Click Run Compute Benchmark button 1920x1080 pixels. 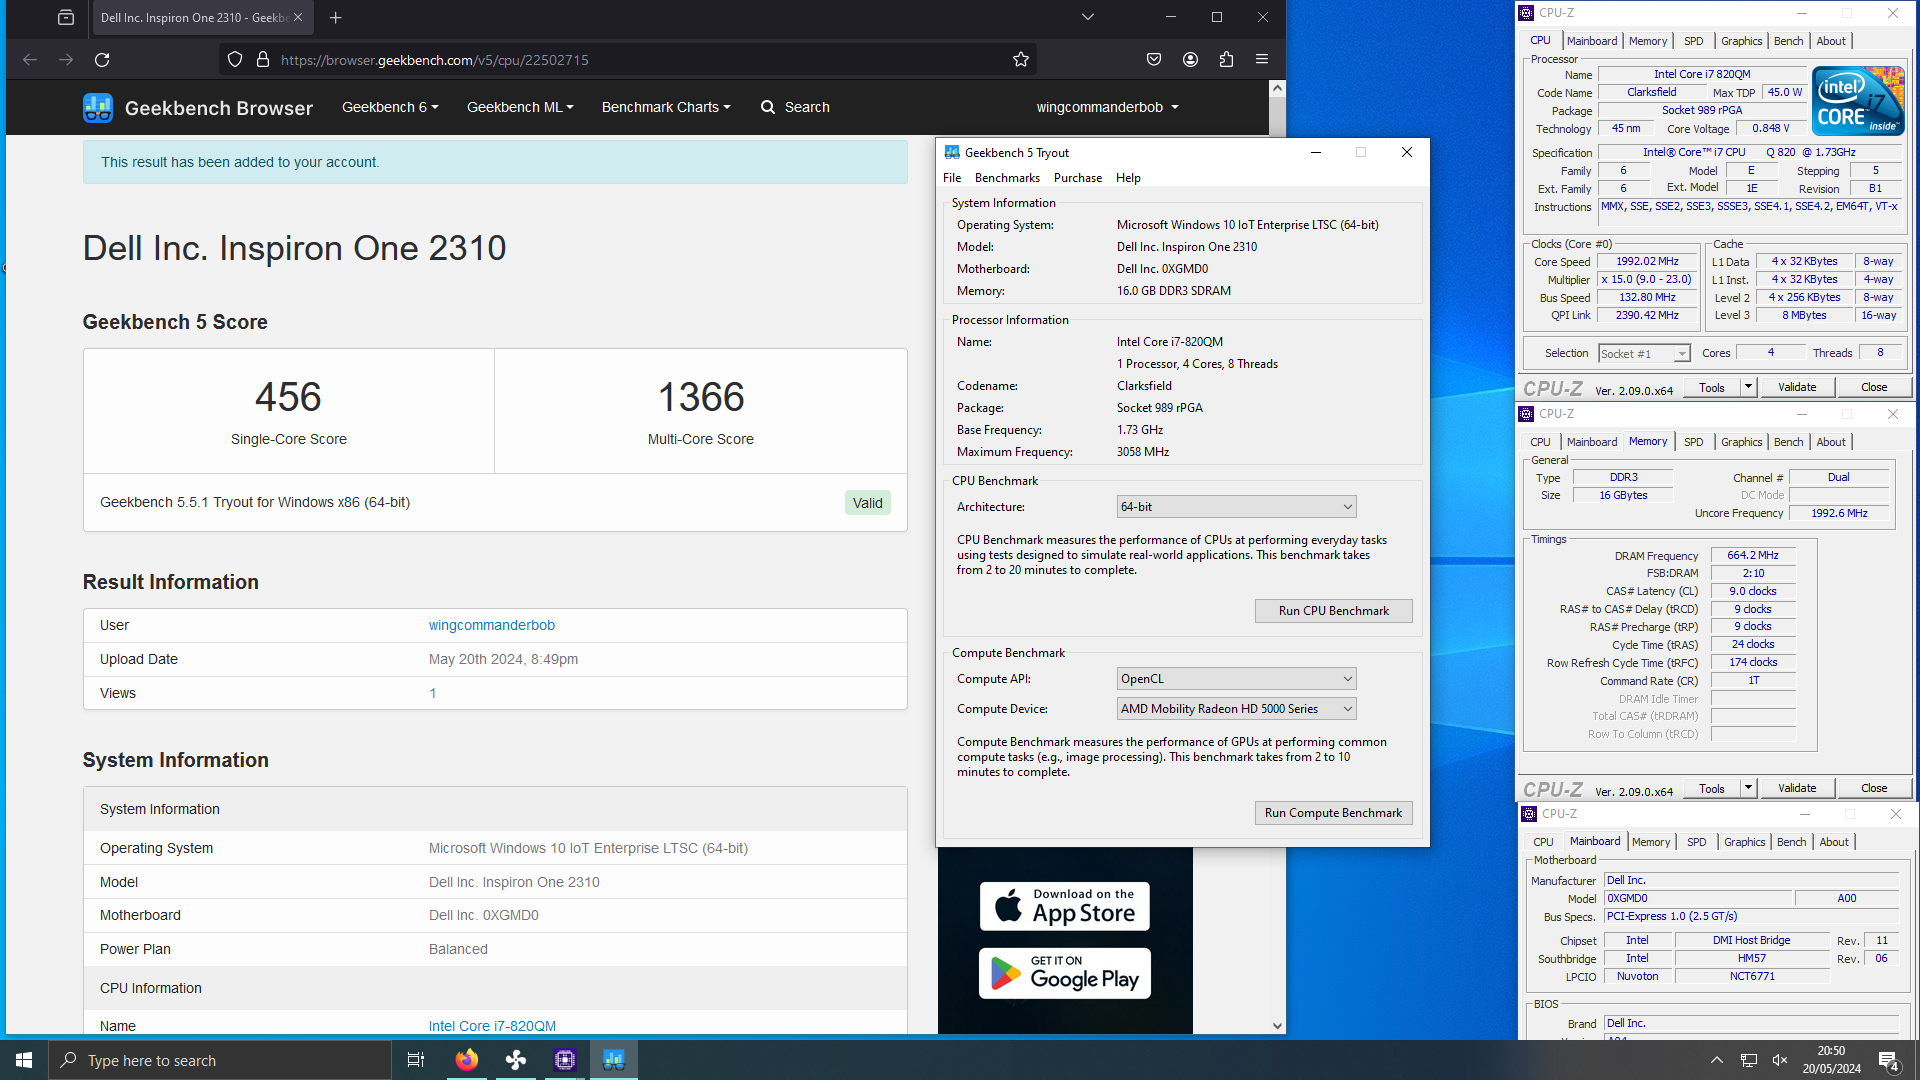(1333, 813)
